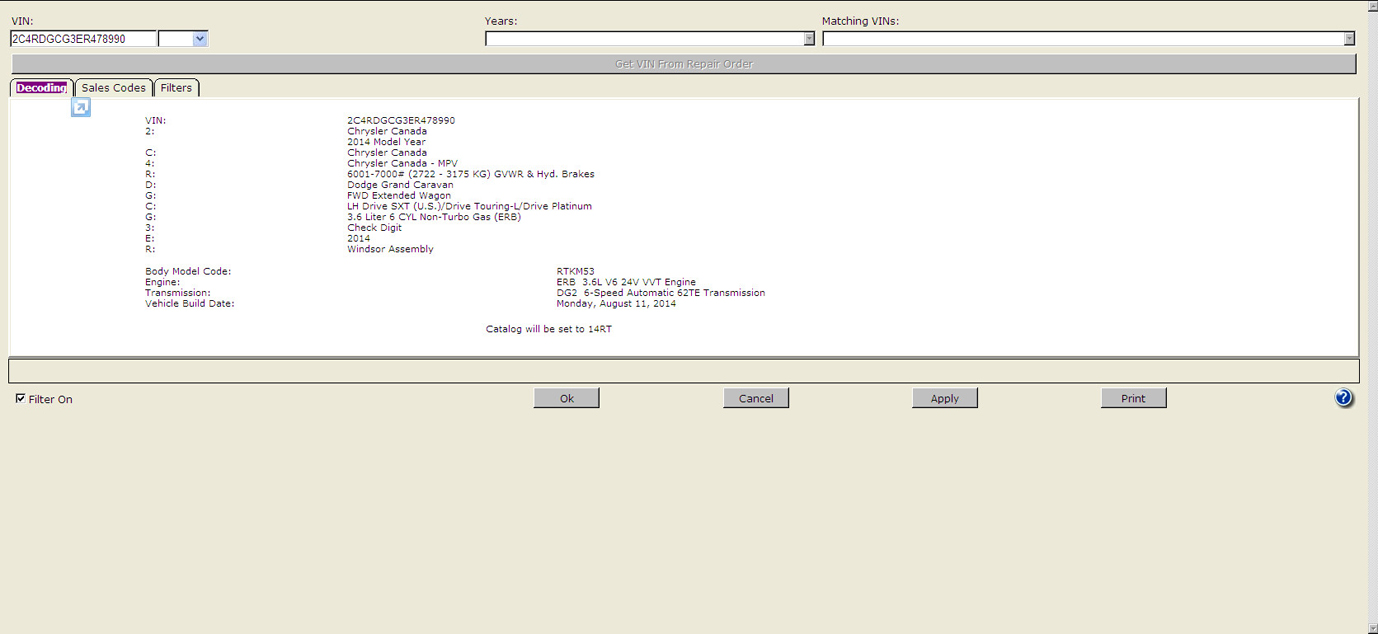Click the blue help question mark icon
Screen dimensions: 1378x634
point(1343,398)
